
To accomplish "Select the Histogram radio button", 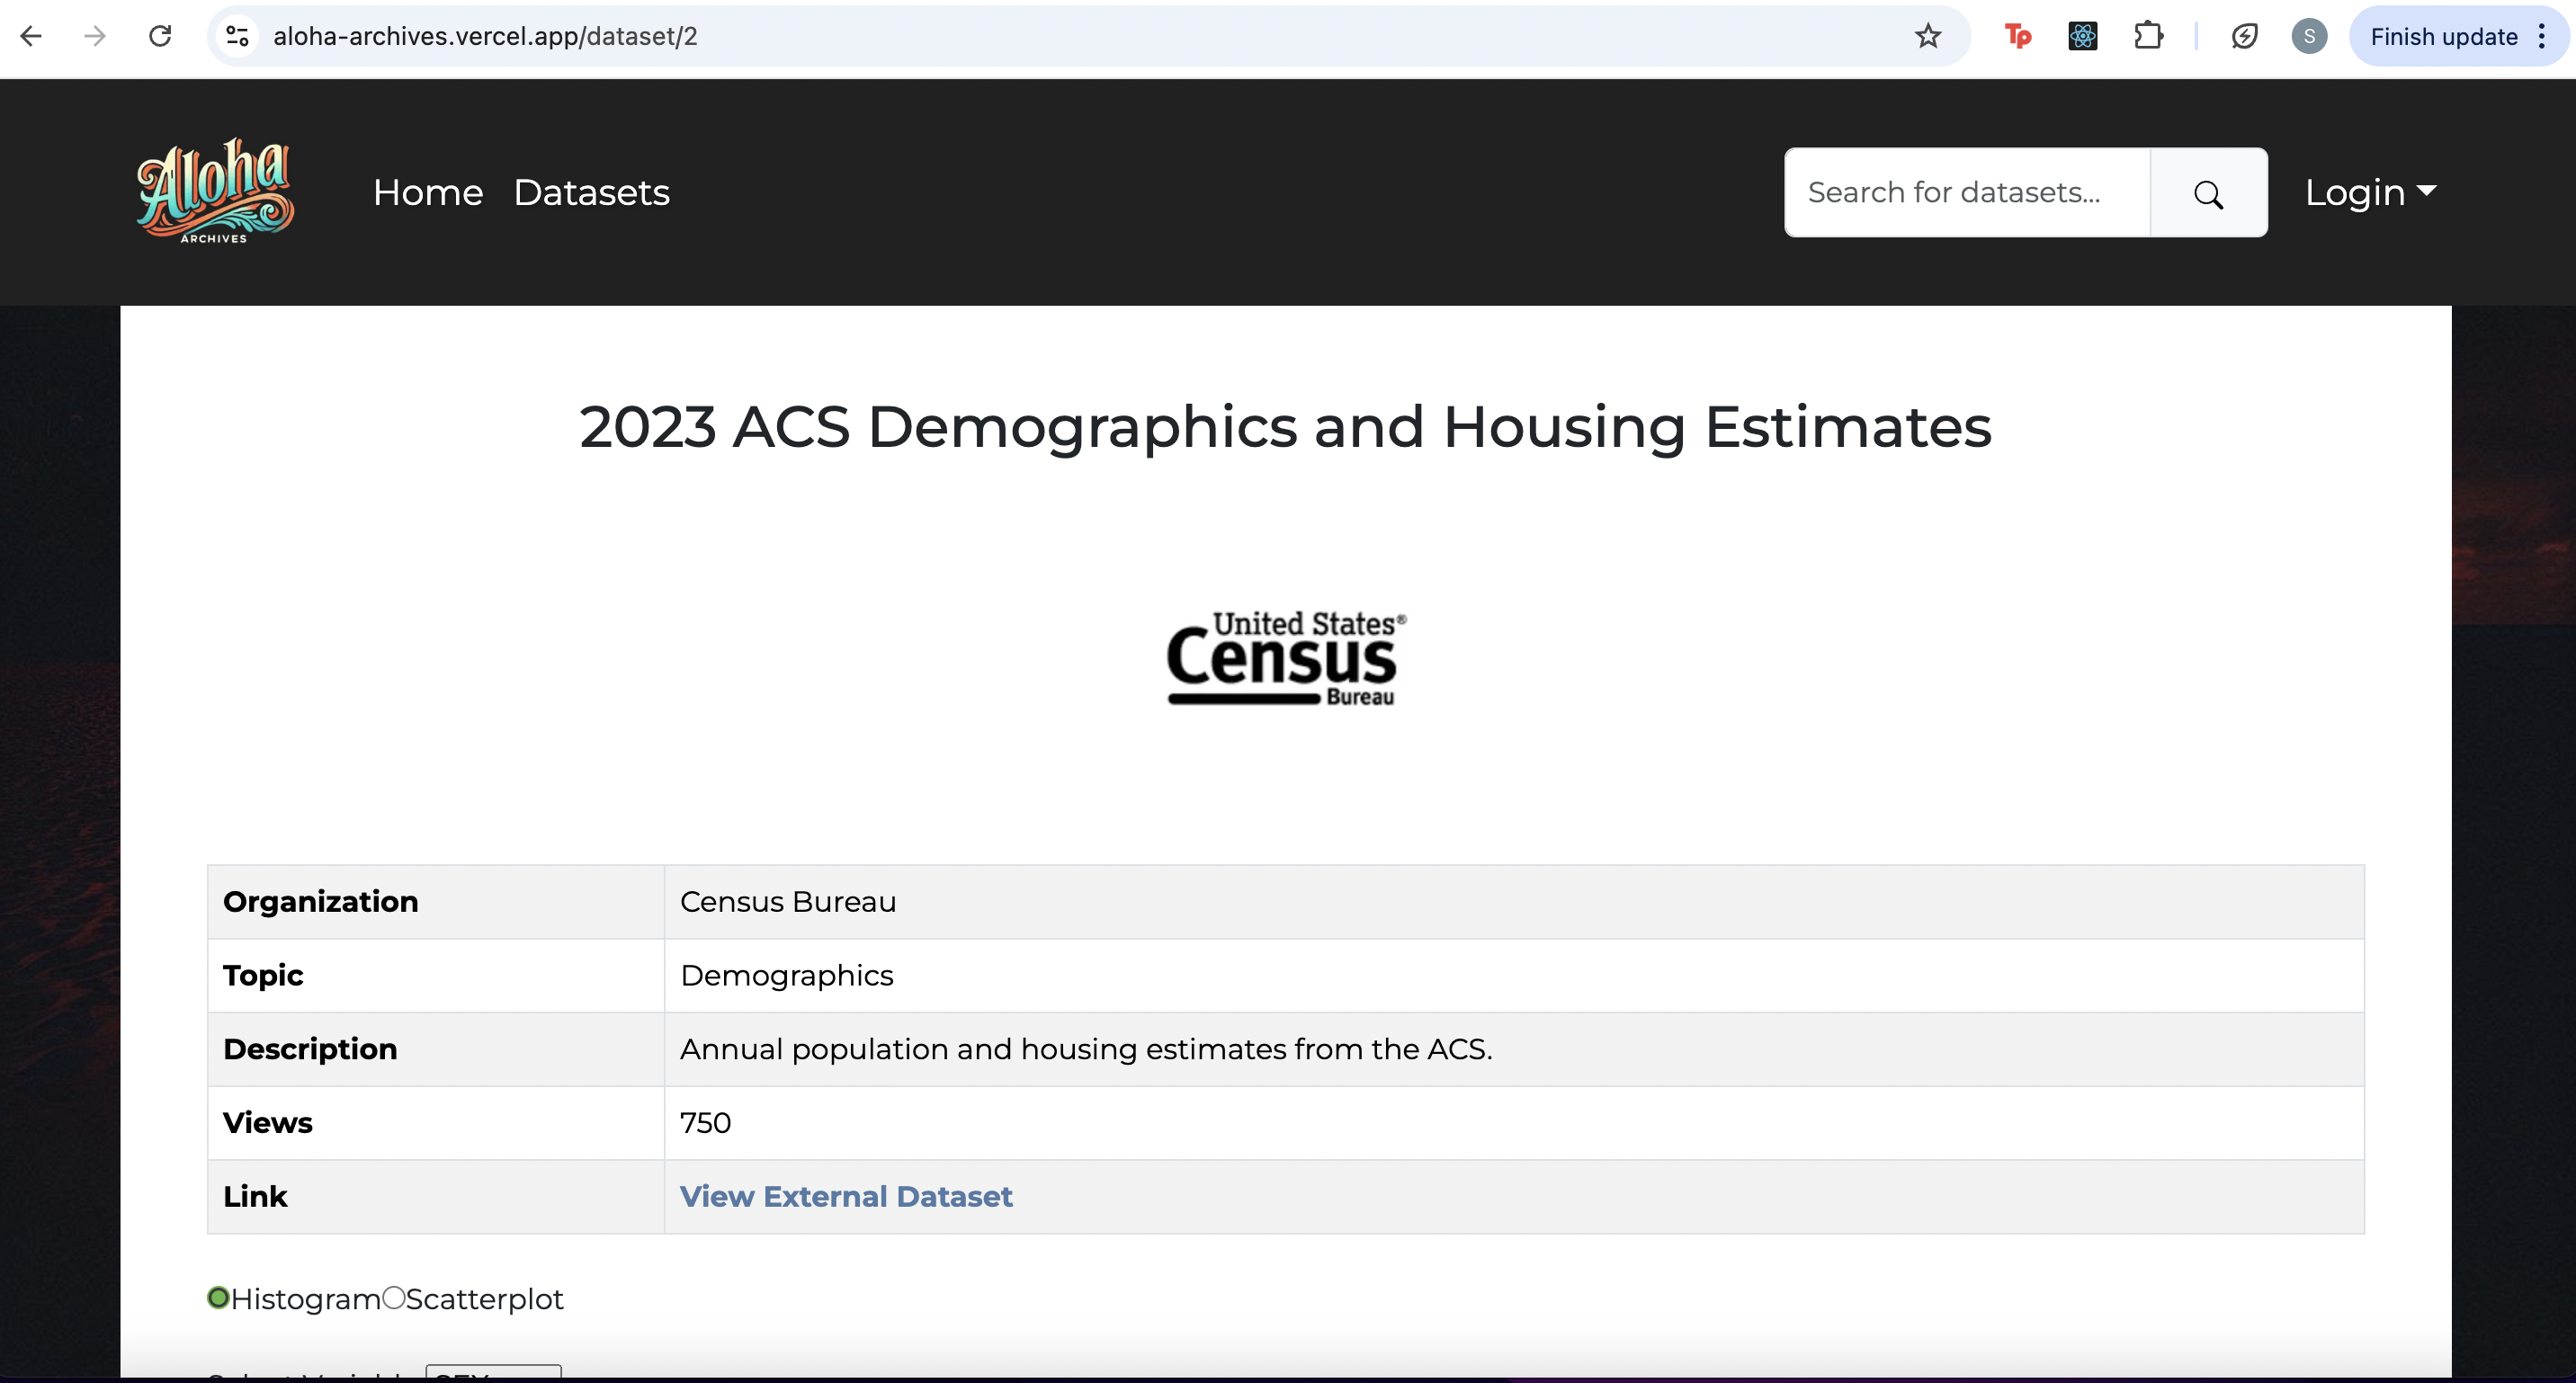I will tap(218, 1298).
